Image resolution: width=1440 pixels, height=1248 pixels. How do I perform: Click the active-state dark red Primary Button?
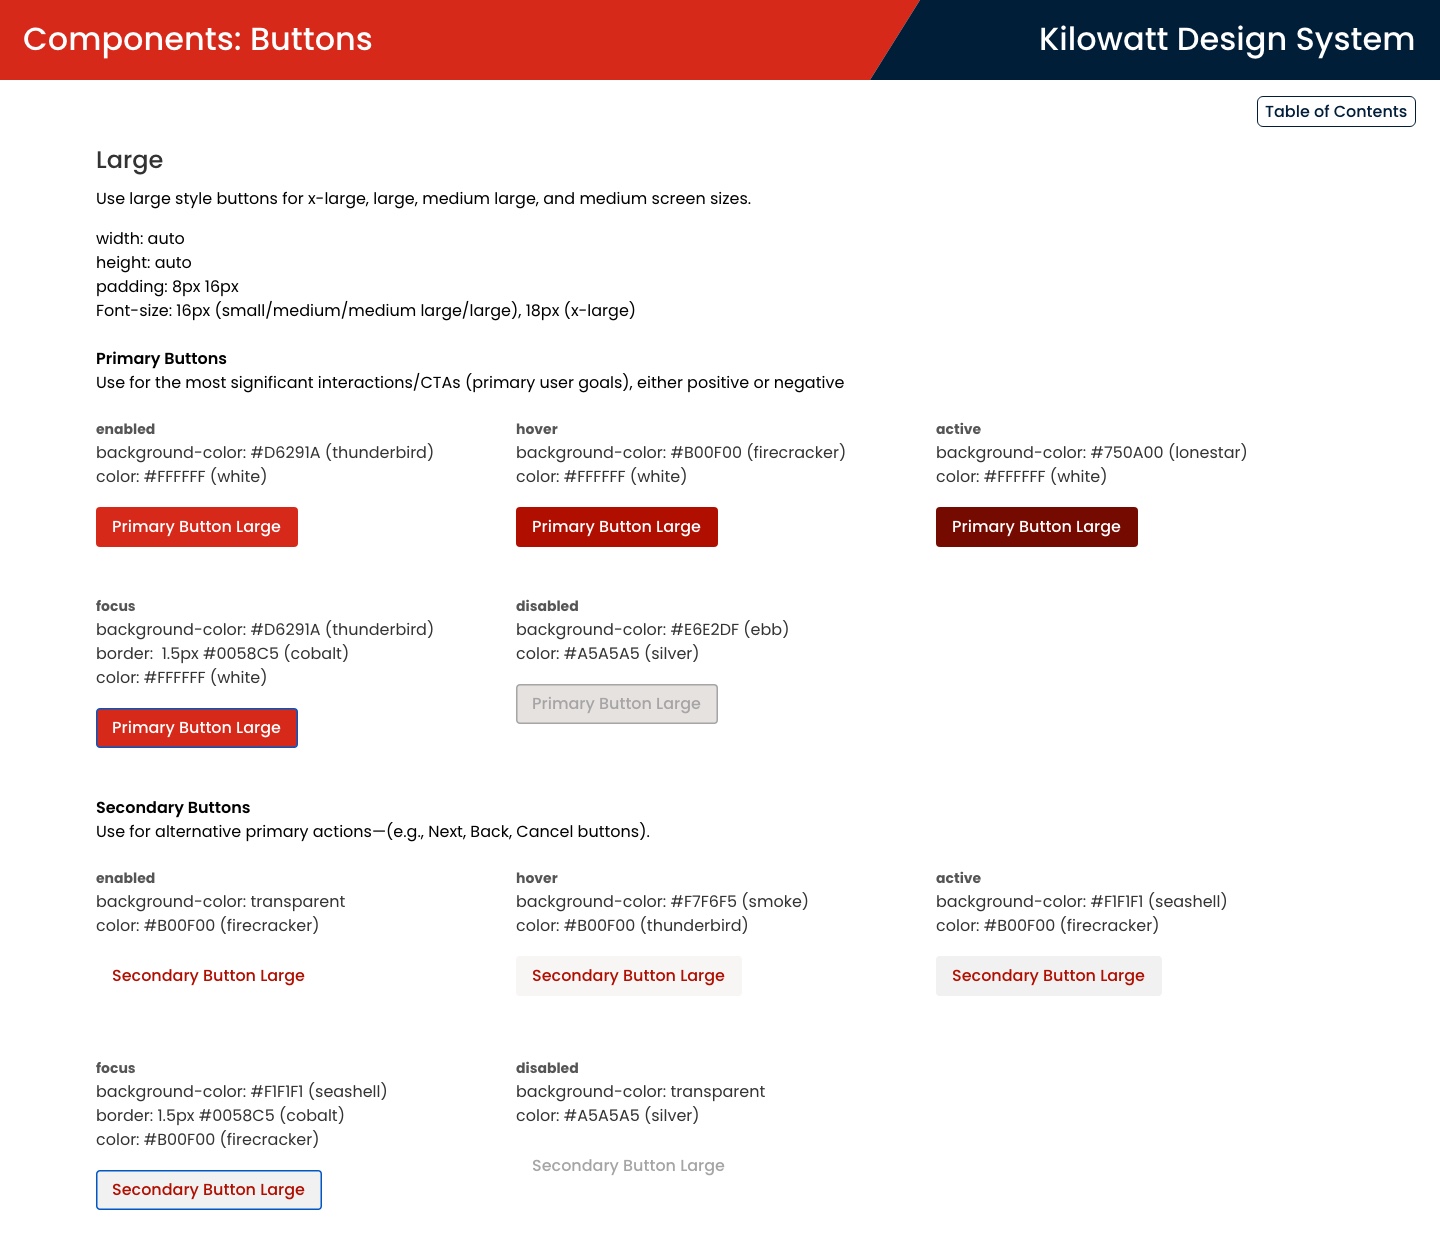pos(1037,527)
